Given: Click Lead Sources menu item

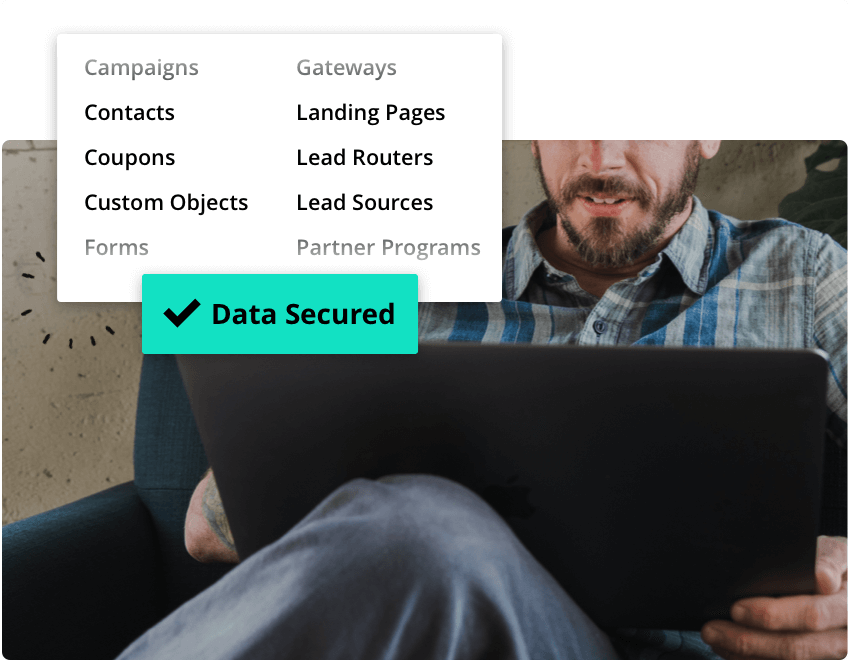Looking at the screenshot, I should [x=365, y=203].
